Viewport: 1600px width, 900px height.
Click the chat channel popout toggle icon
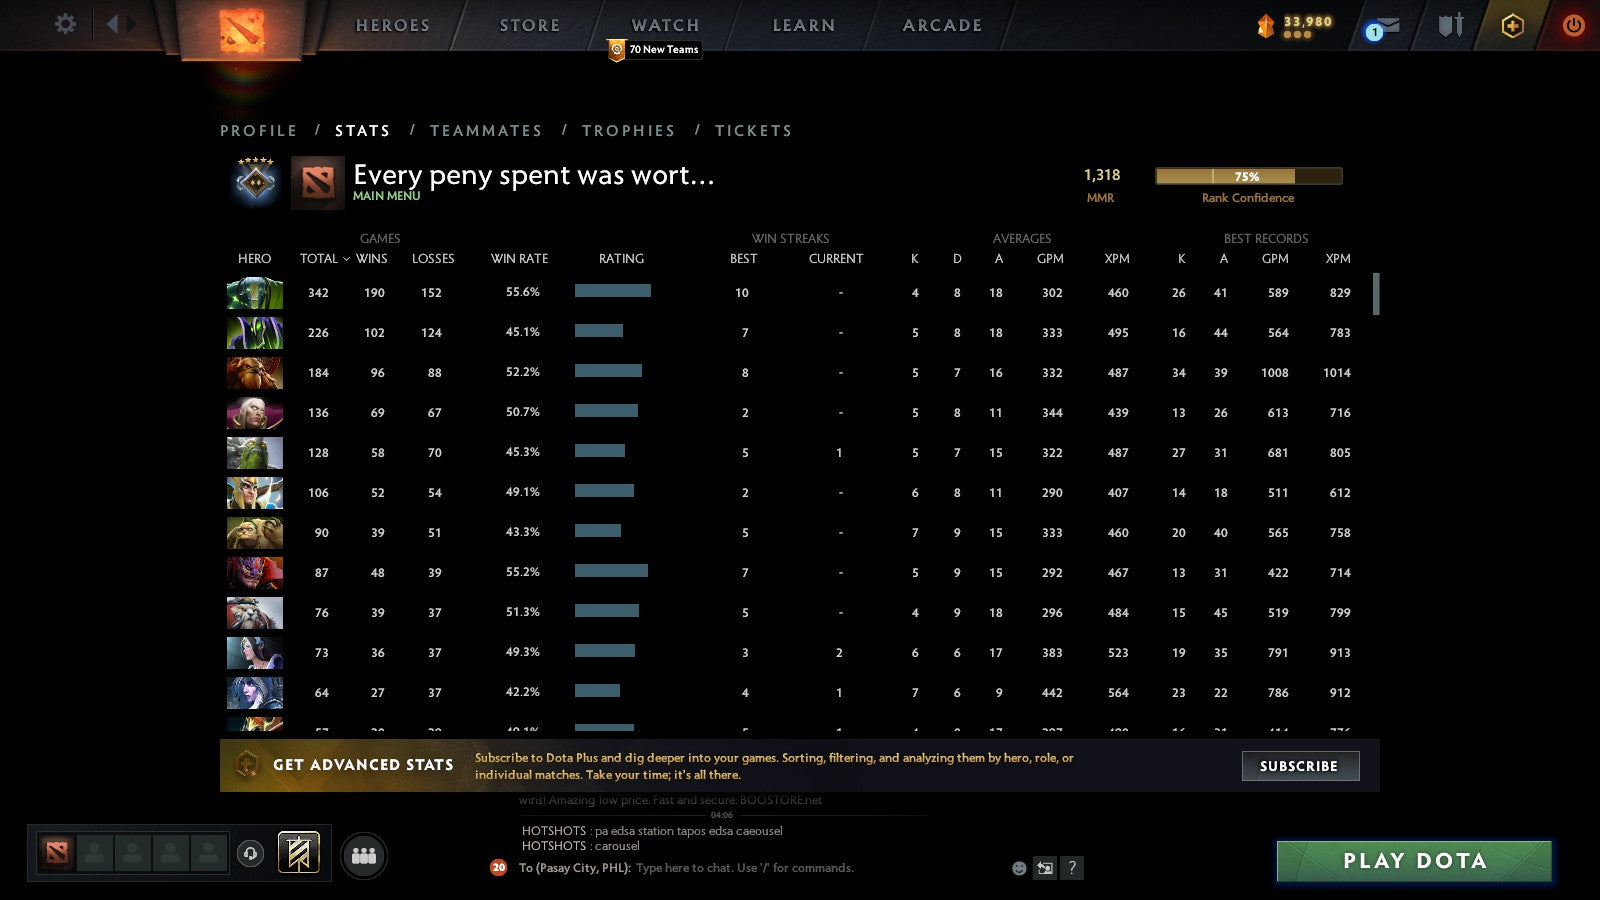tap(1045, 868)
